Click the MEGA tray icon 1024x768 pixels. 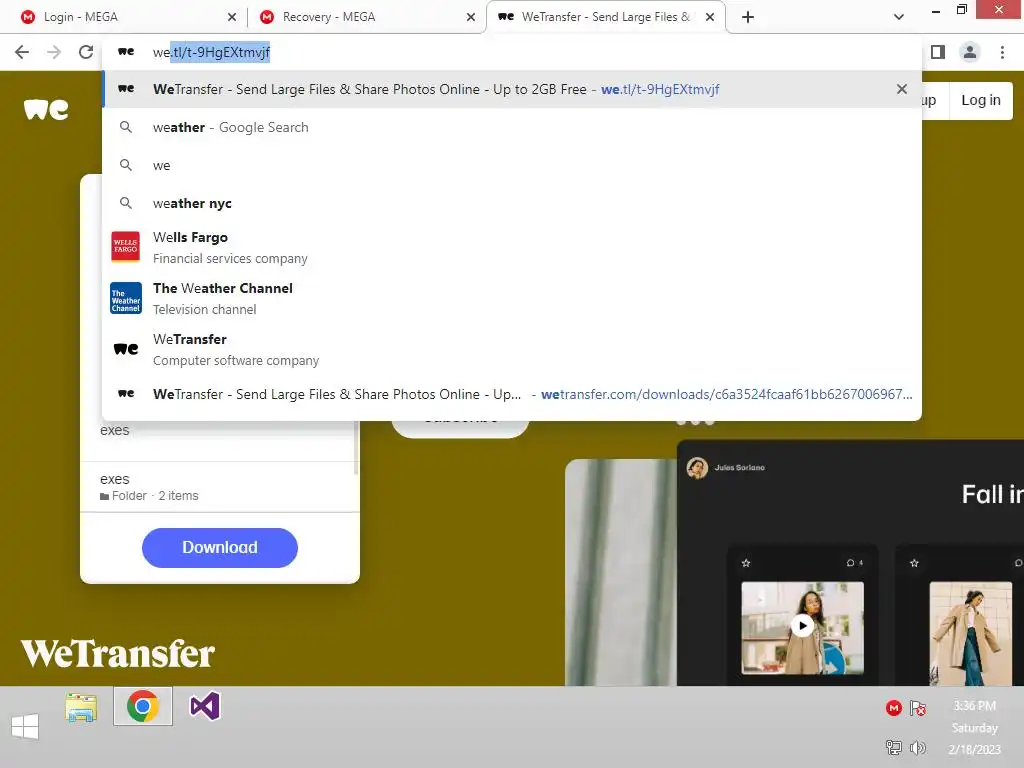click(x=893, y=708)
